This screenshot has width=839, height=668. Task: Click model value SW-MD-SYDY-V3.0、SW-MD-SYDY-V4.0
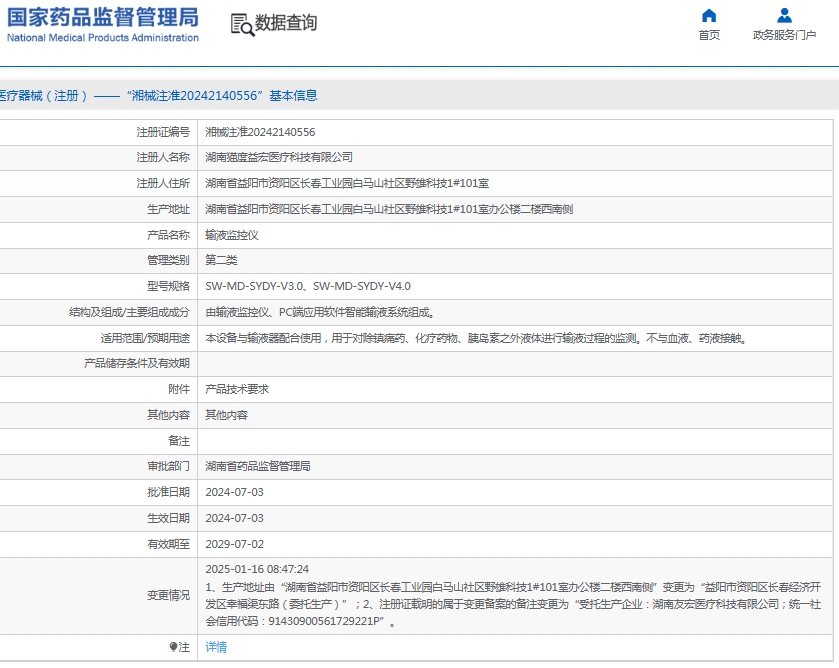click(308, 286)
